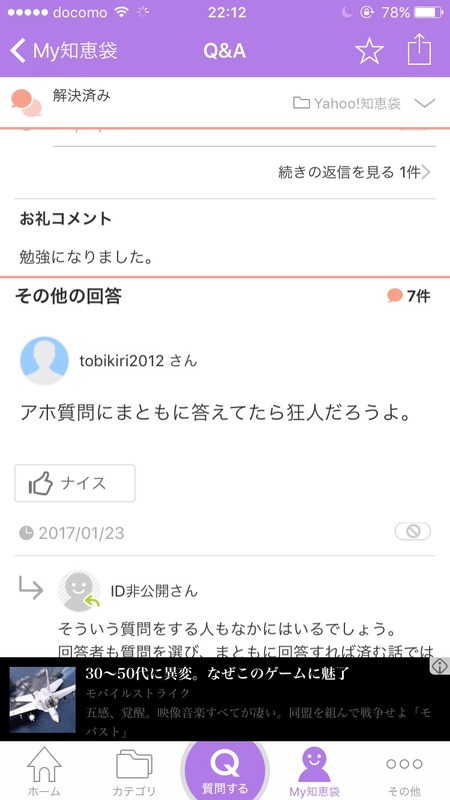View 続きの返信を見る 1件

[x=355, y=172]
